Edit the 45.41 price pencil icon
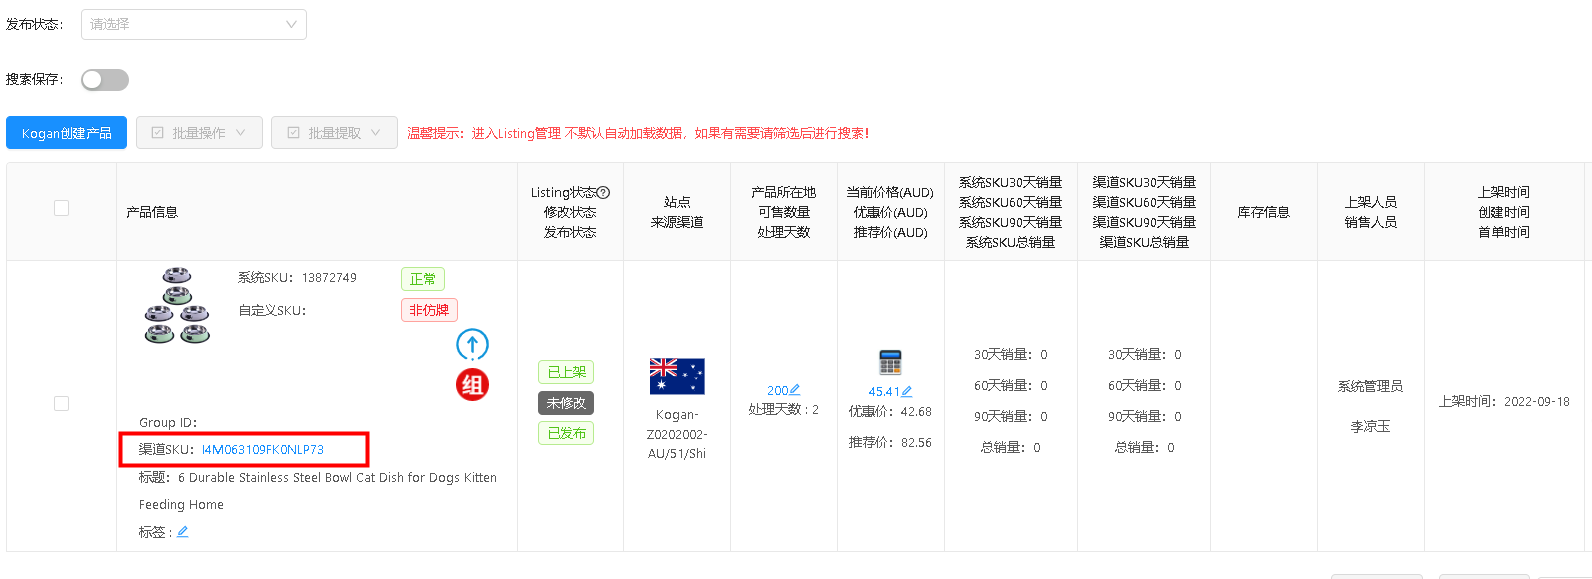 pyautogui.click(x=906, y=392)
